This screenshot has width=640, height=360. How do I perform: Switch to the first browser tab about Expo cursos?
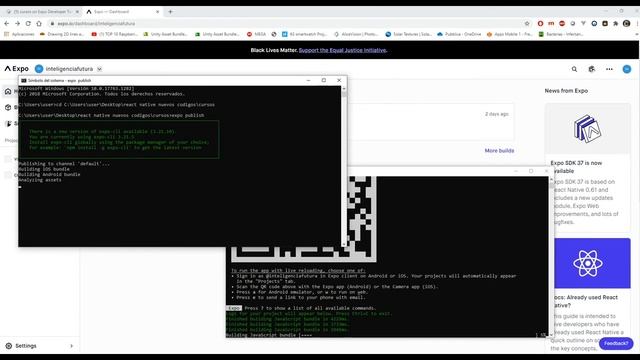[42, 12]
